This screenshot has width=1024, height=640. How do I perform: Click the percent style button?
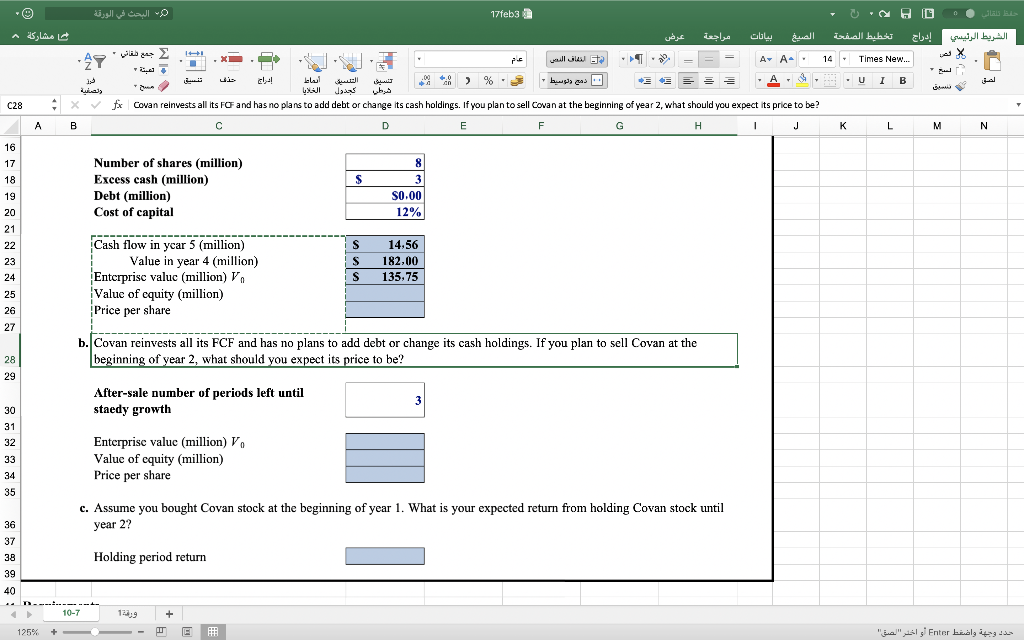coord(487,80)
